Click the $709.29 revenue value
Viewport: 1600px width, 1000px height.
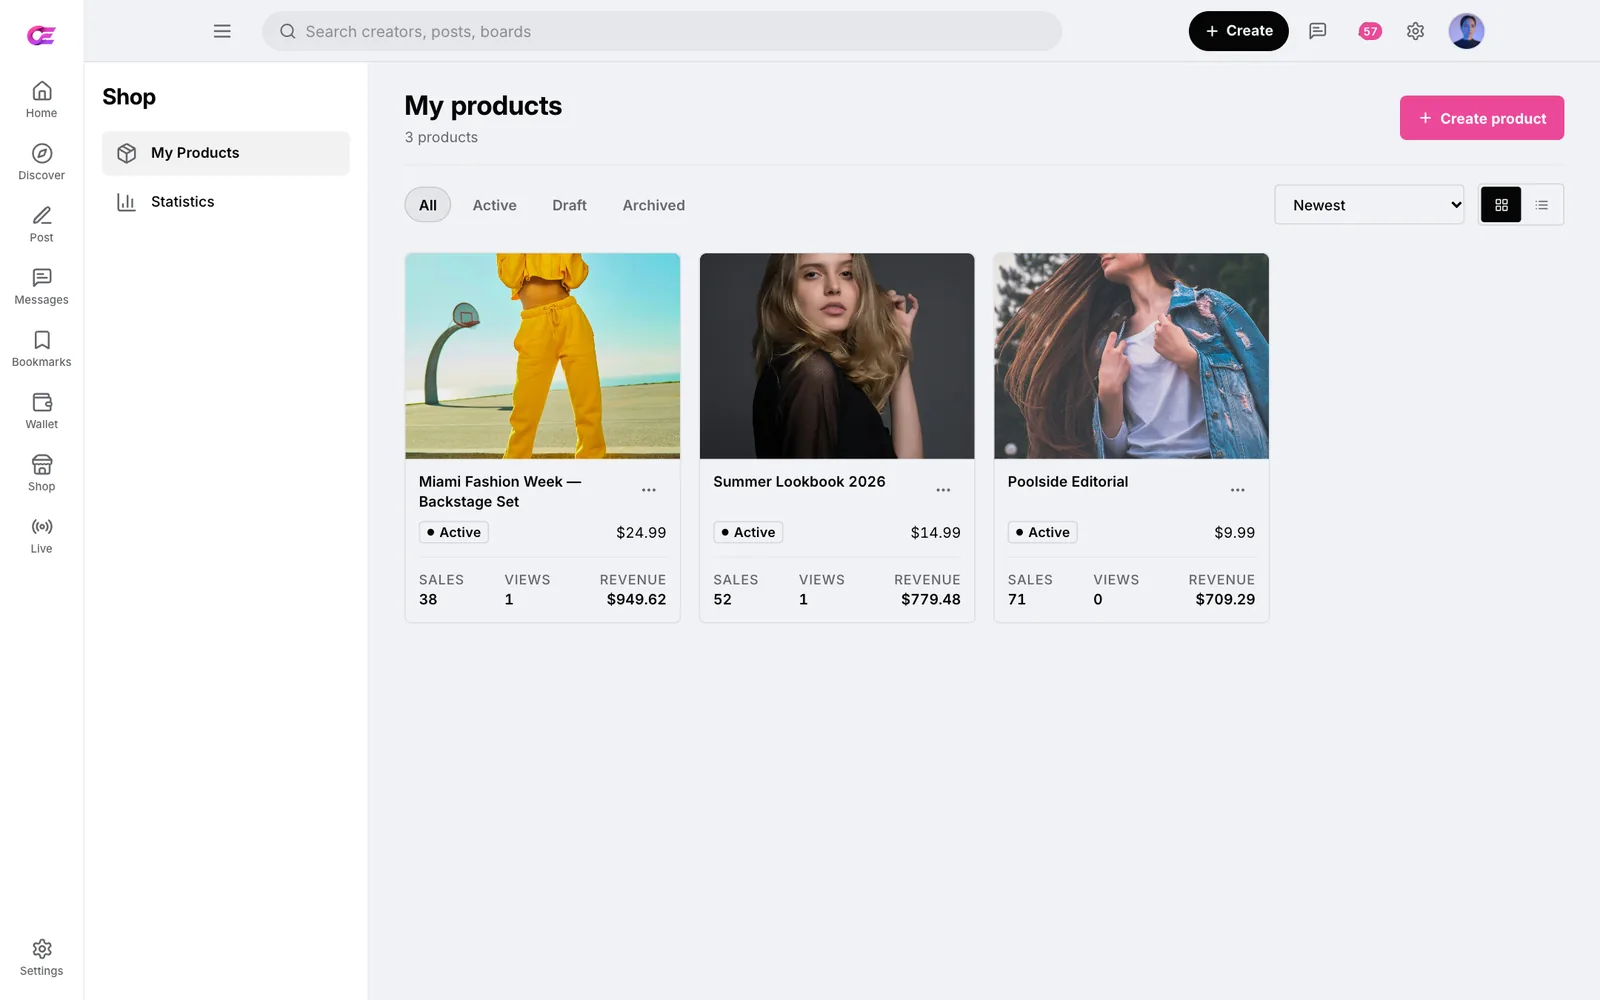click(1225, 600)
